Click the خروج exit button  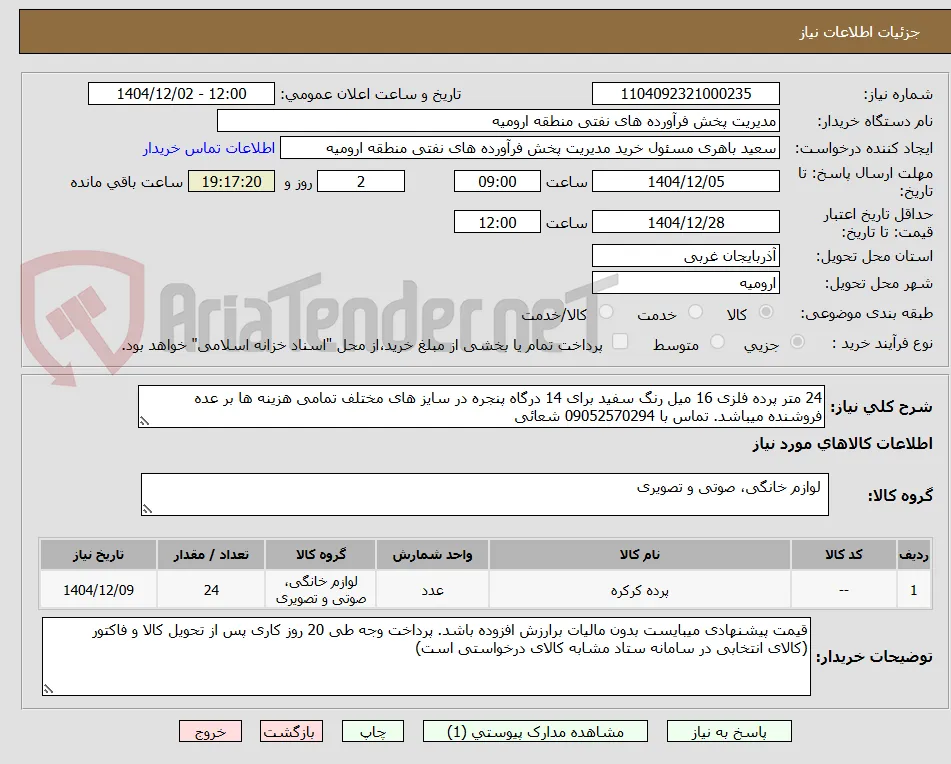(210, 731)
